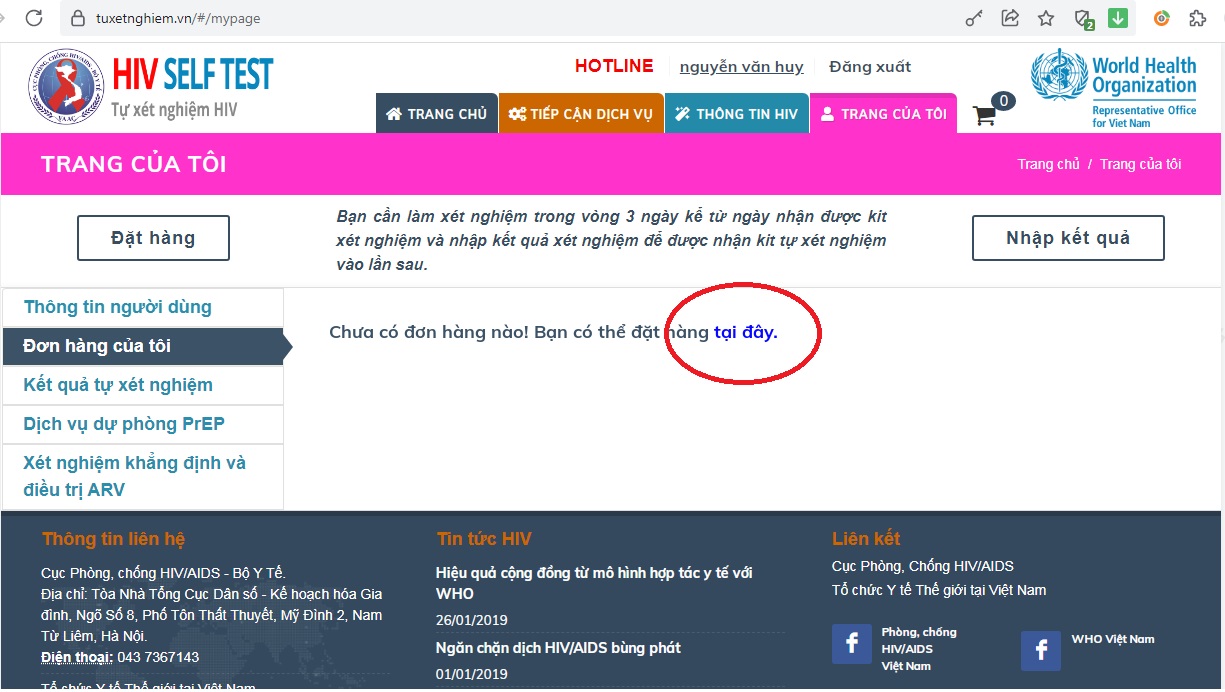Screen dimensions: 1225x692
Task: Select Thông tin người dùng in sidebar
Action: coord(118,307)
